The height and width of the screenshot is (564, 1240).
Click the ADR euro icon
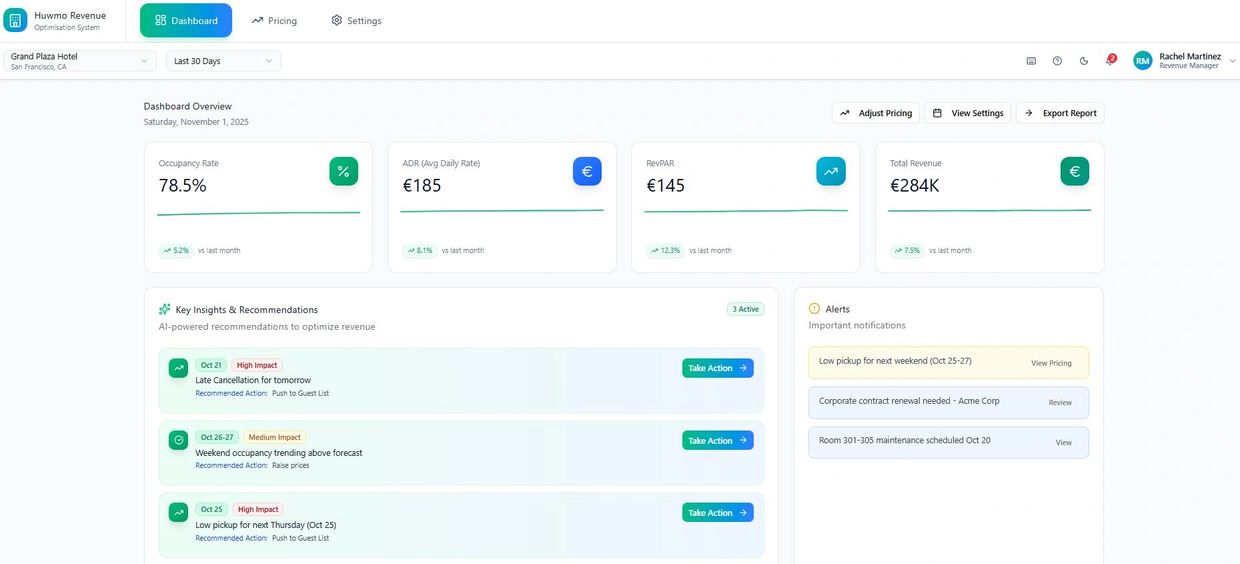(587, 171)
